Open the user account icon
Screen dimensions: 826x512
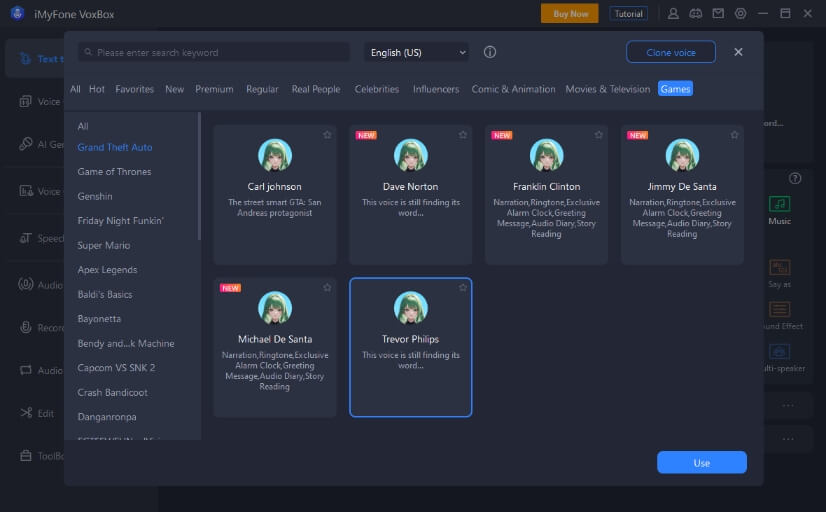coord(673,14)
